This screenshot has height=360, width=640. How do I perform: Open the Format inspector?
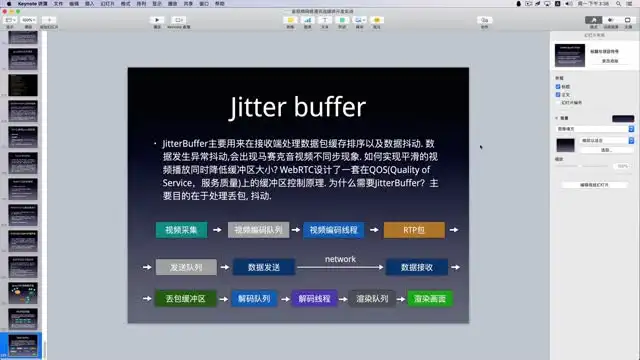click(x=593, y=20)
